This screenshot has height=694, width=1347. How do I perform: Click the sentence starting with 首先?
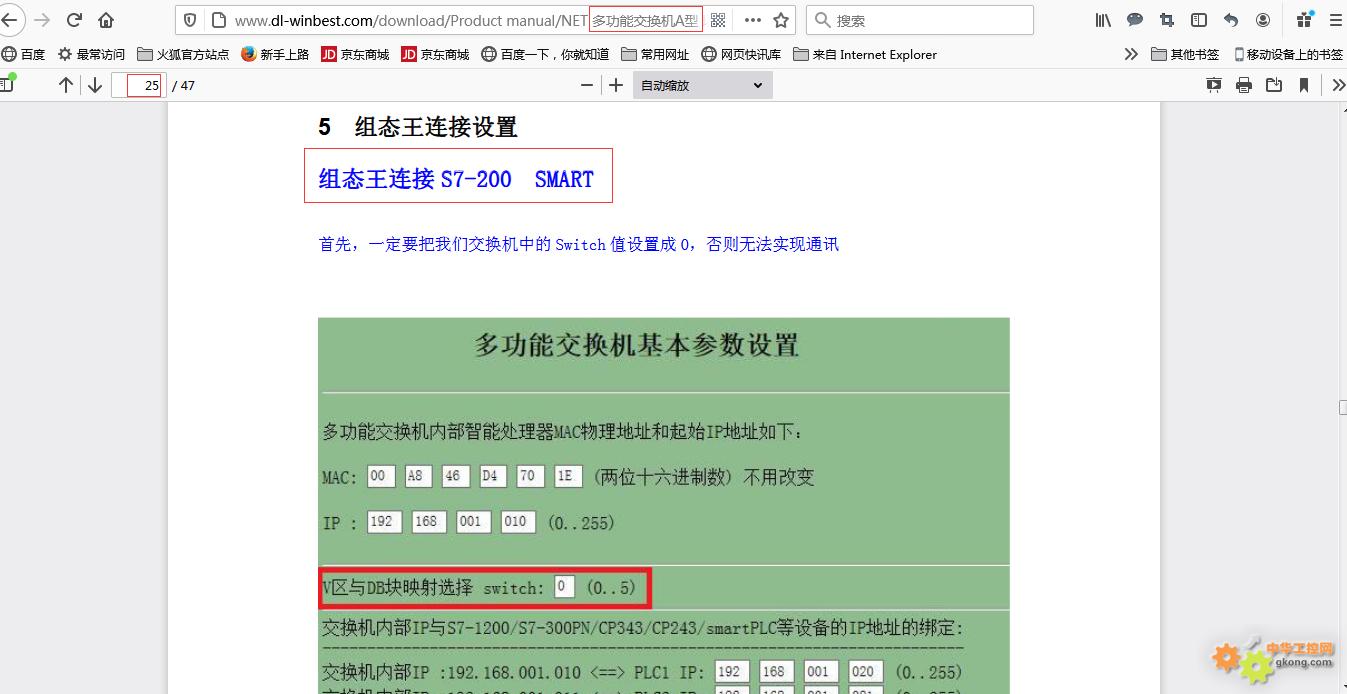click(579, 244)
